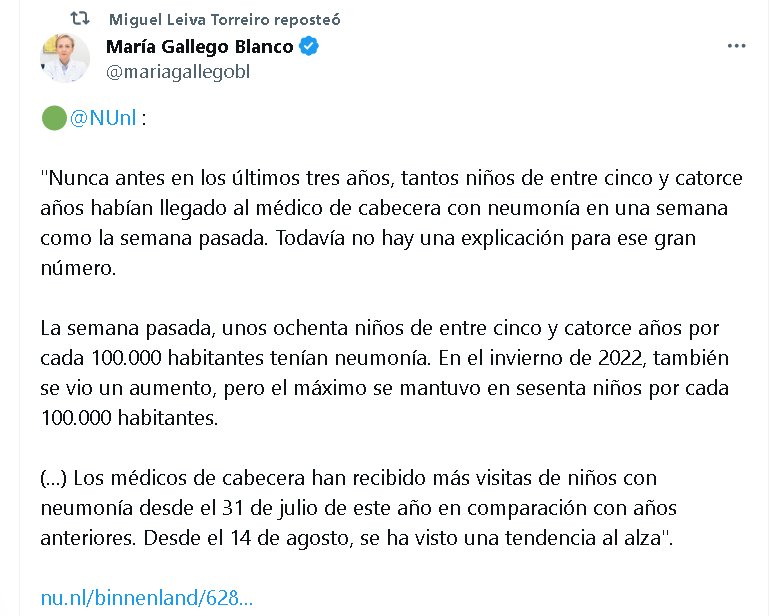Click the line "se vio un aumento"
Screen dimensions: 770x616
(380, 388)
